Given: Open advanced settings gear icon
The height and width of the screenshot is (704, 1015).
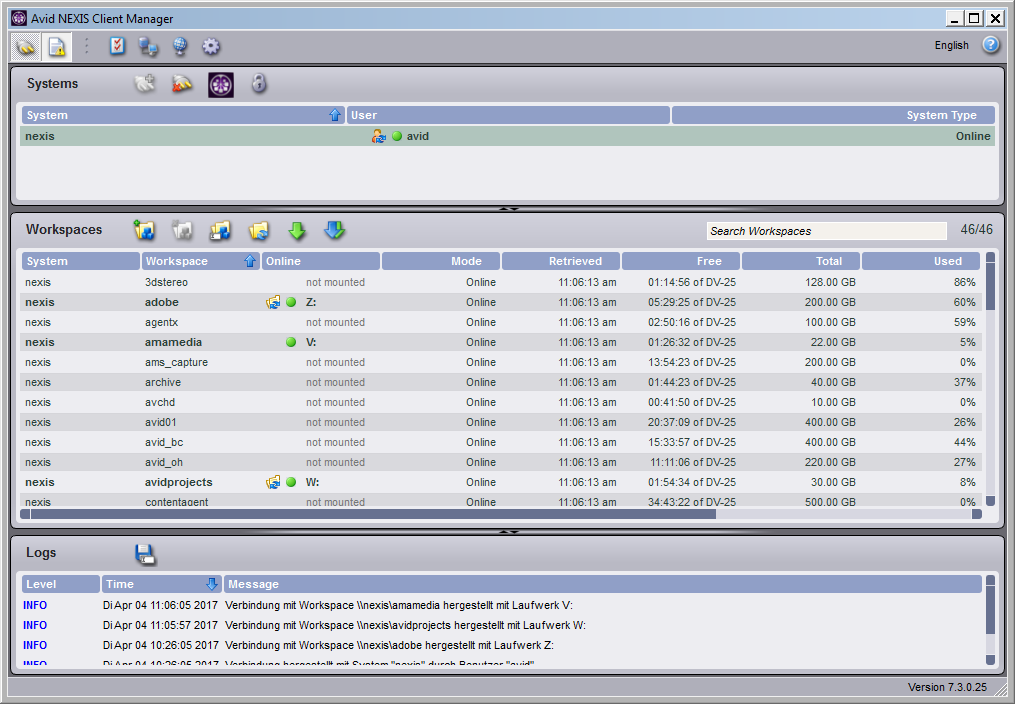Looking at the screenshot, I should [211, 47].
